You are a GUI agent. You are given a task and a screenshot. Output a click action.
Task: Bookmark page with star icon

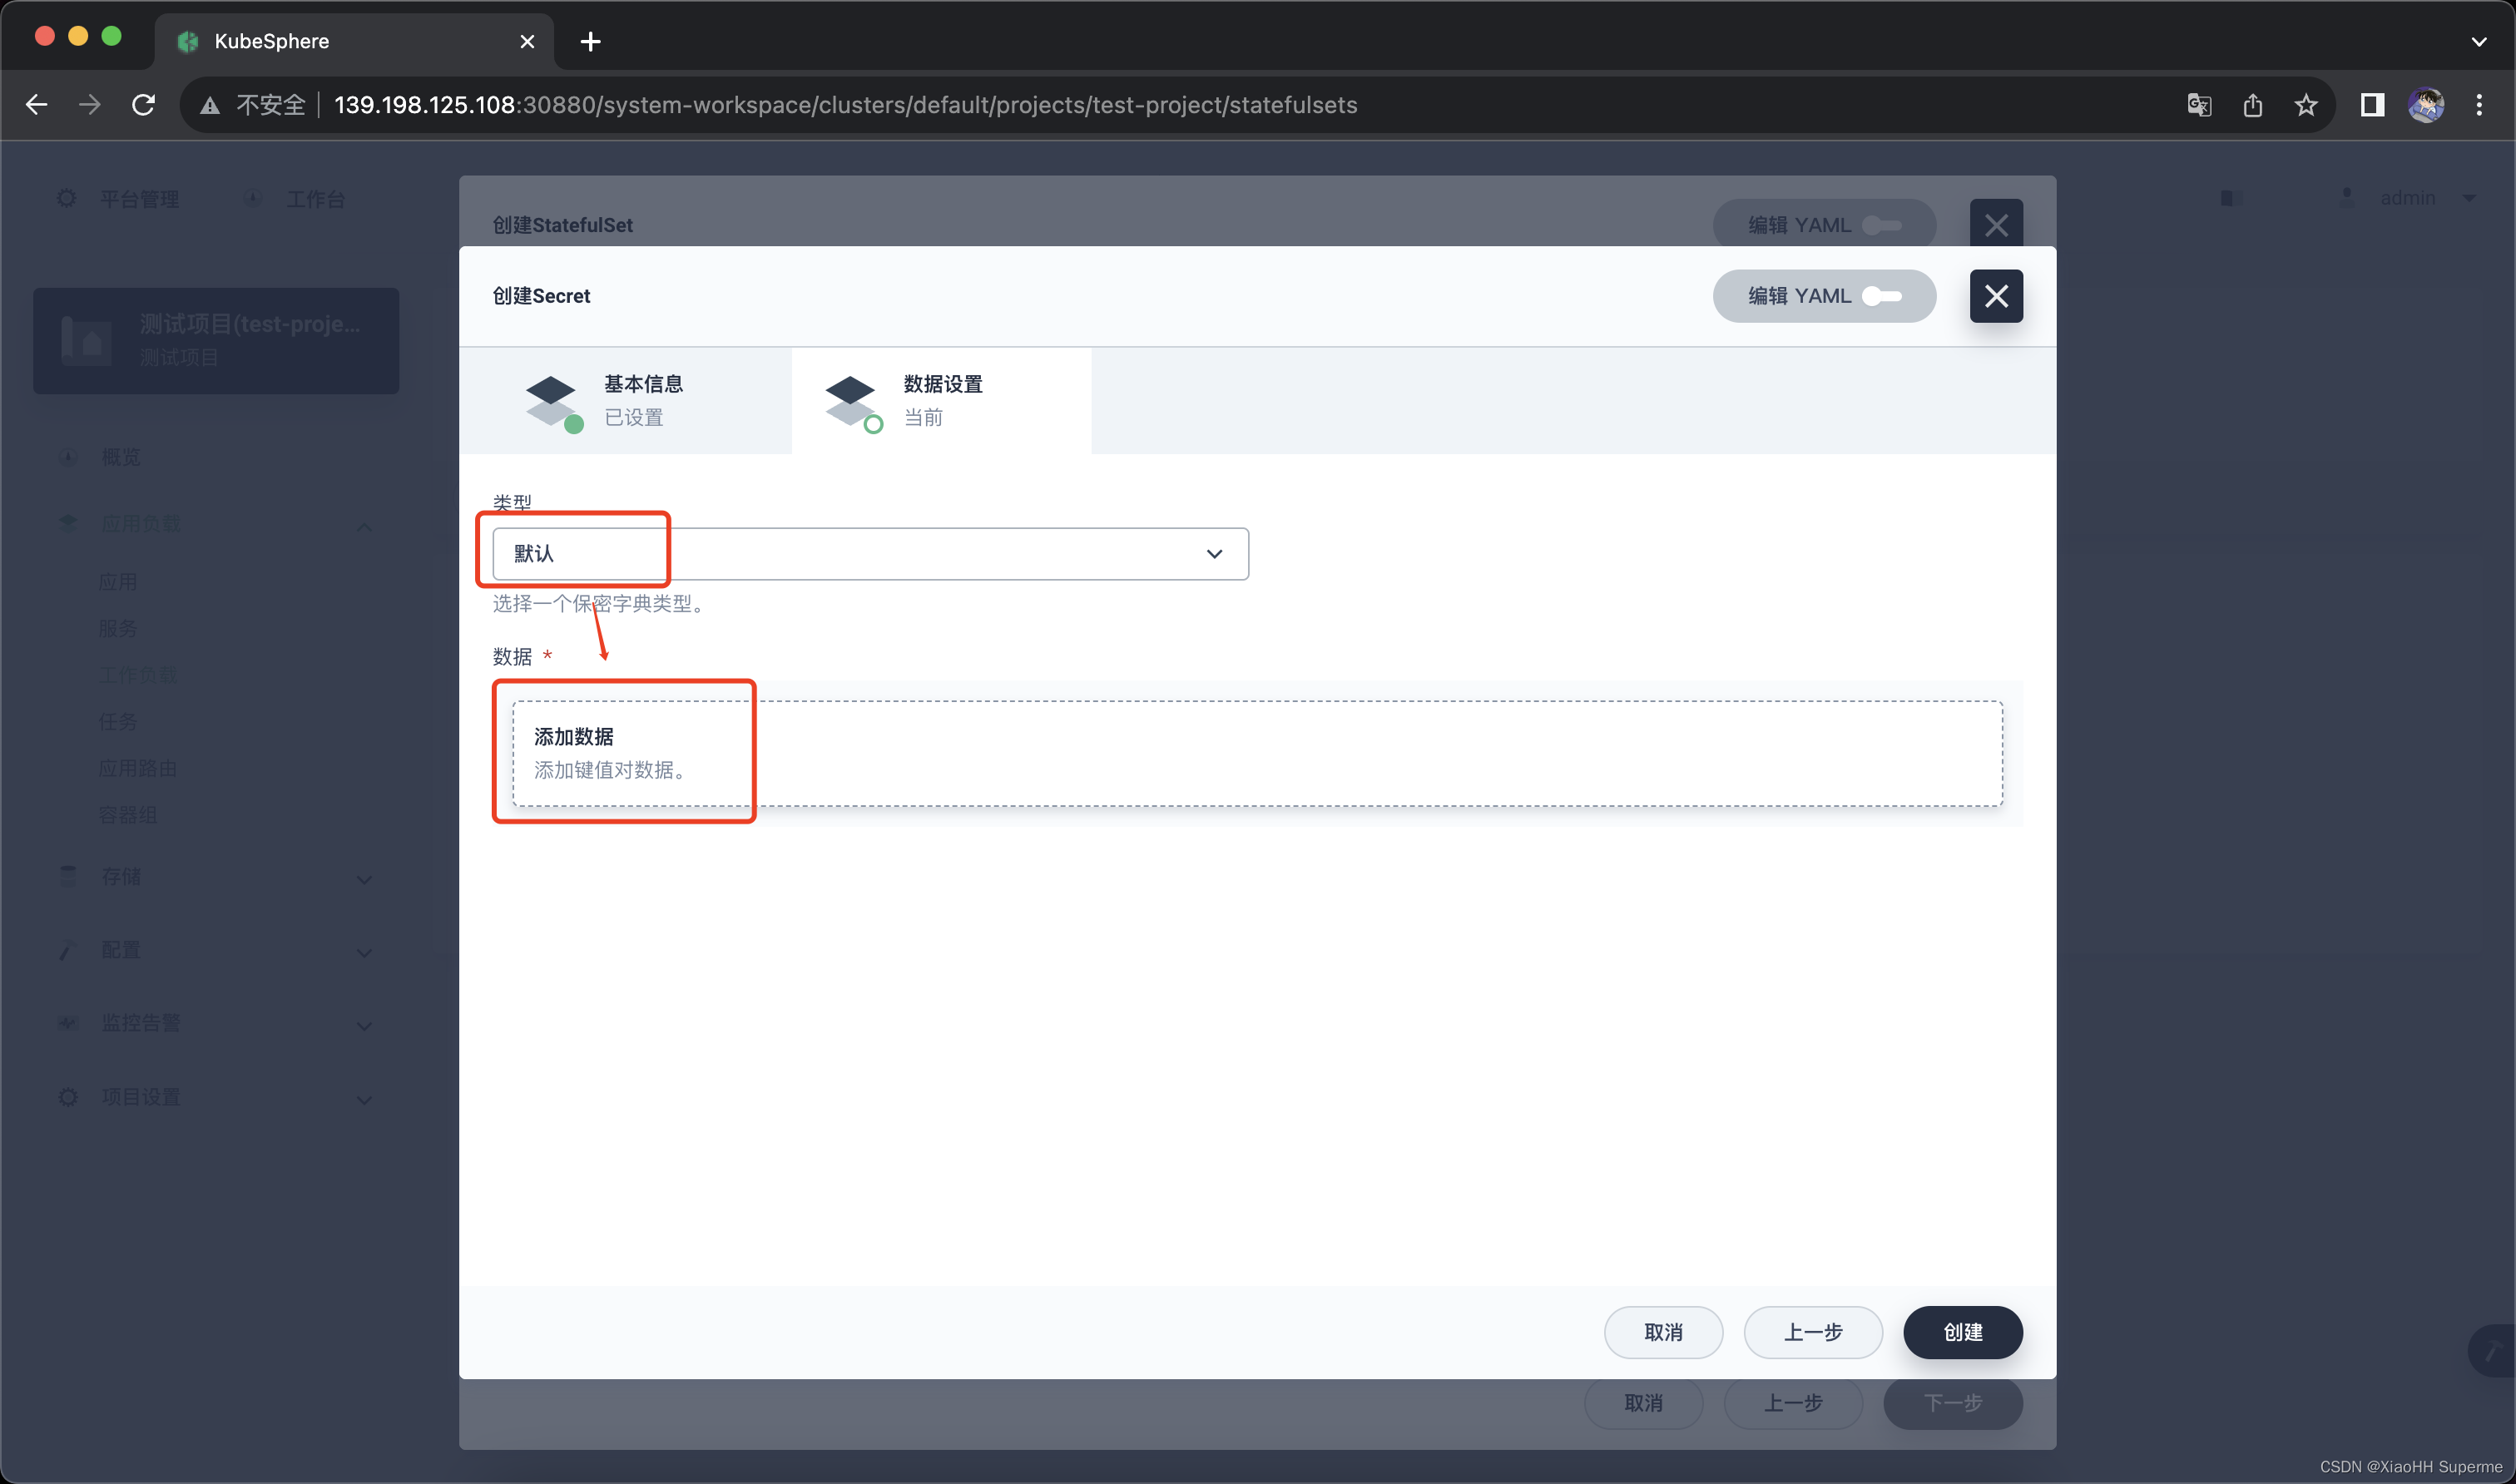[x=2306, y=105]
